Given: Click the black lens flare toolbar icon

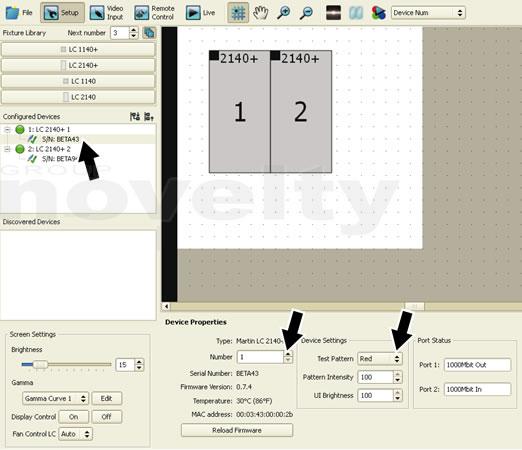Looking at the screenshot, I should pyautogui.click(x=333, y=13).
